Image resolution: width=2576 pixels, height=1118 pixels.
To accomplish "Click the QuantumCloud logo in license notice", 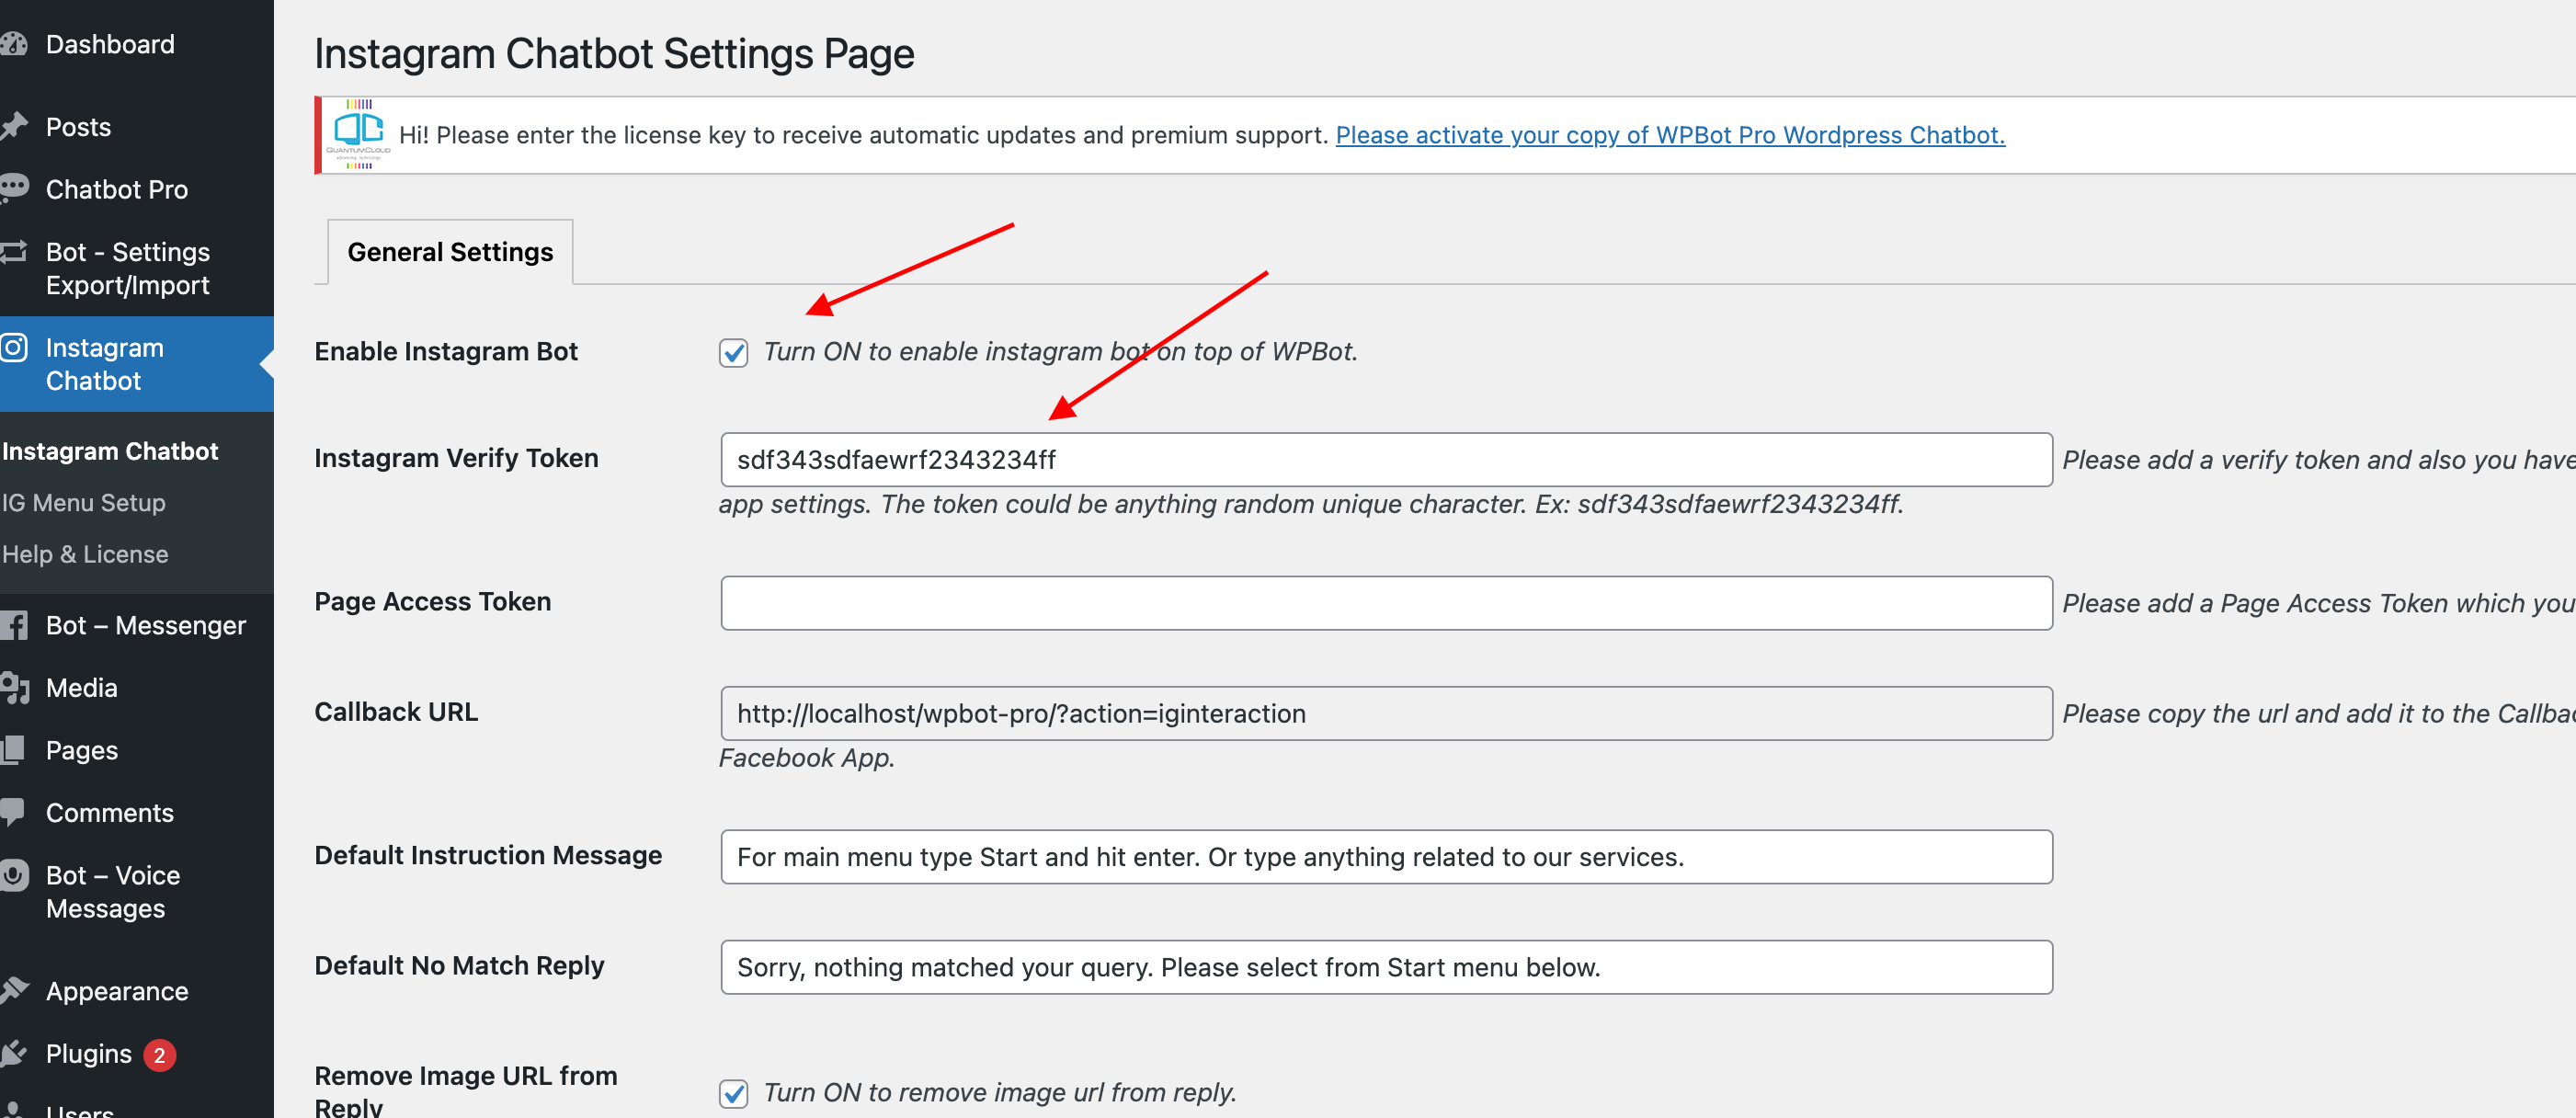I will (x=358, y=134).
